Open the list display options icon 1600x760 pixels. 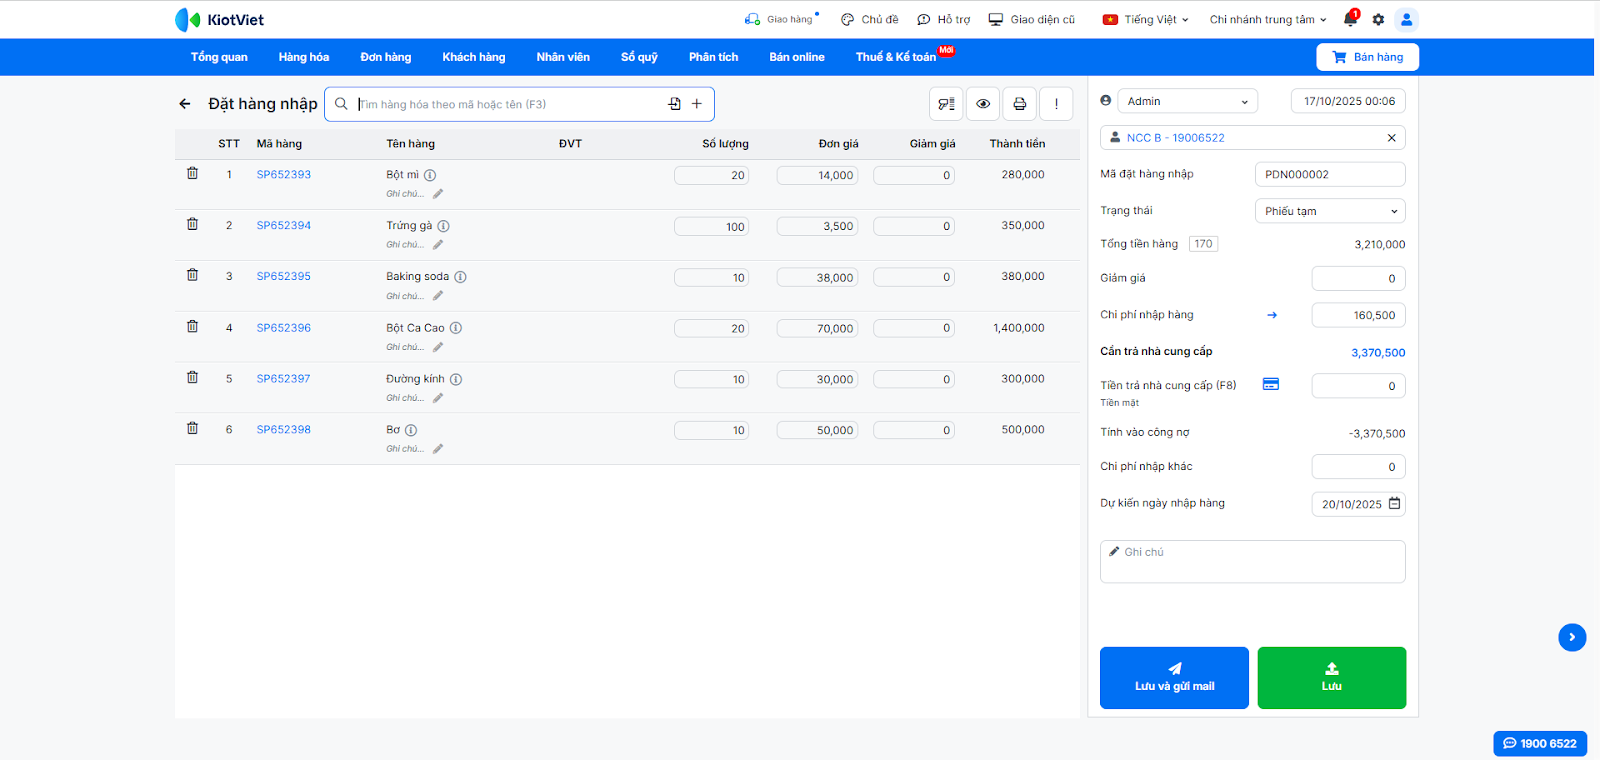[x=946, y=104]
